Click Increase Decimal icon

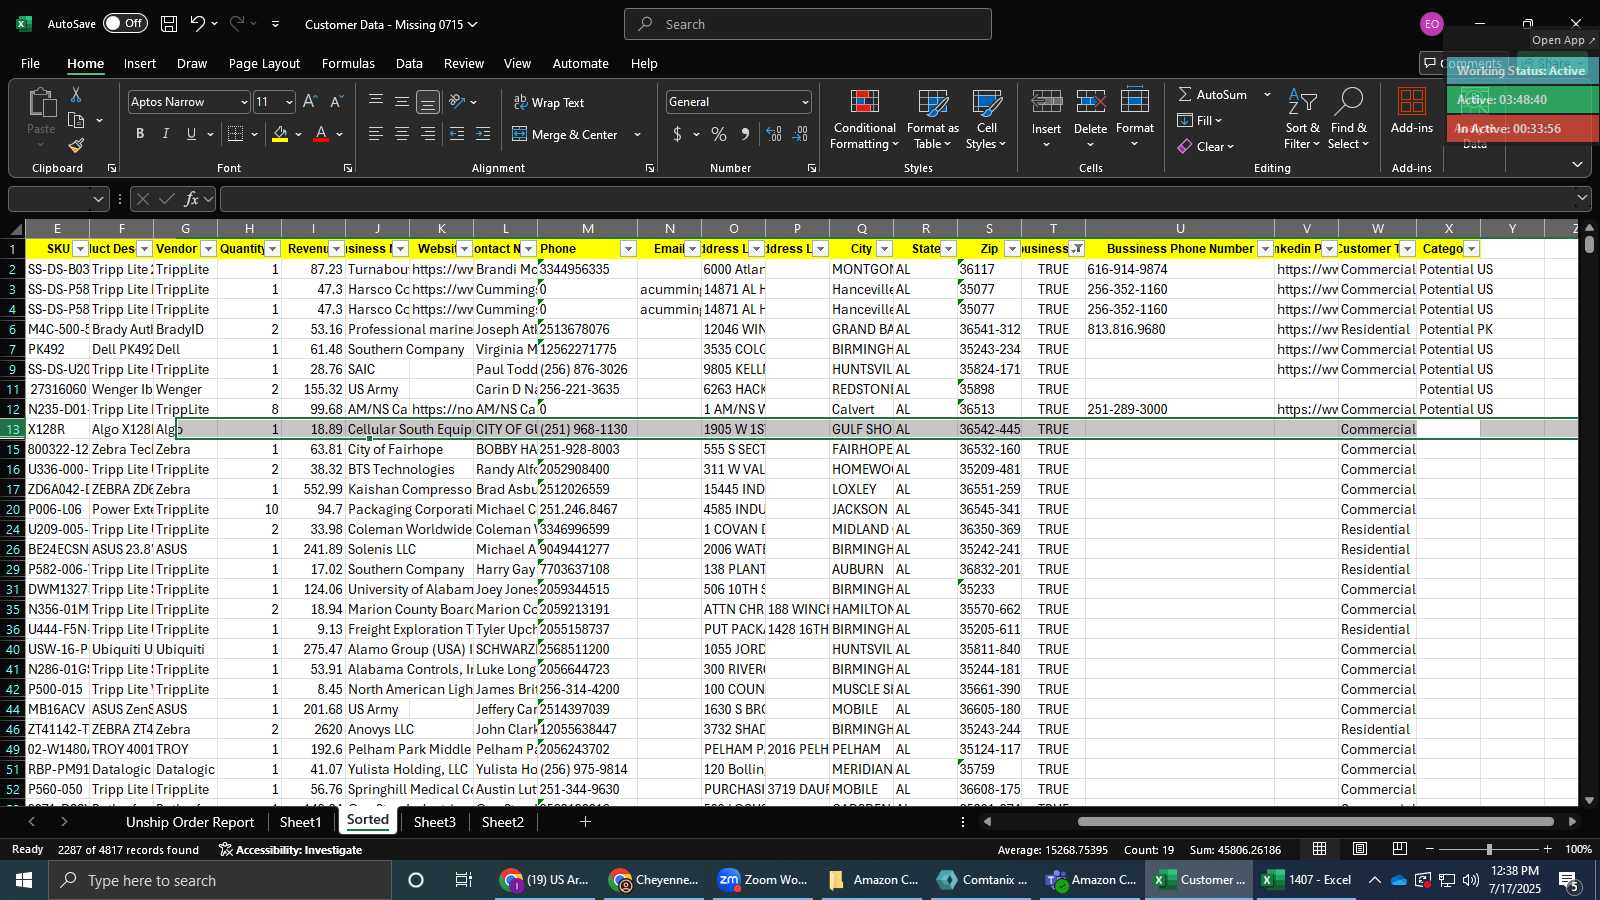pos(774,134)
